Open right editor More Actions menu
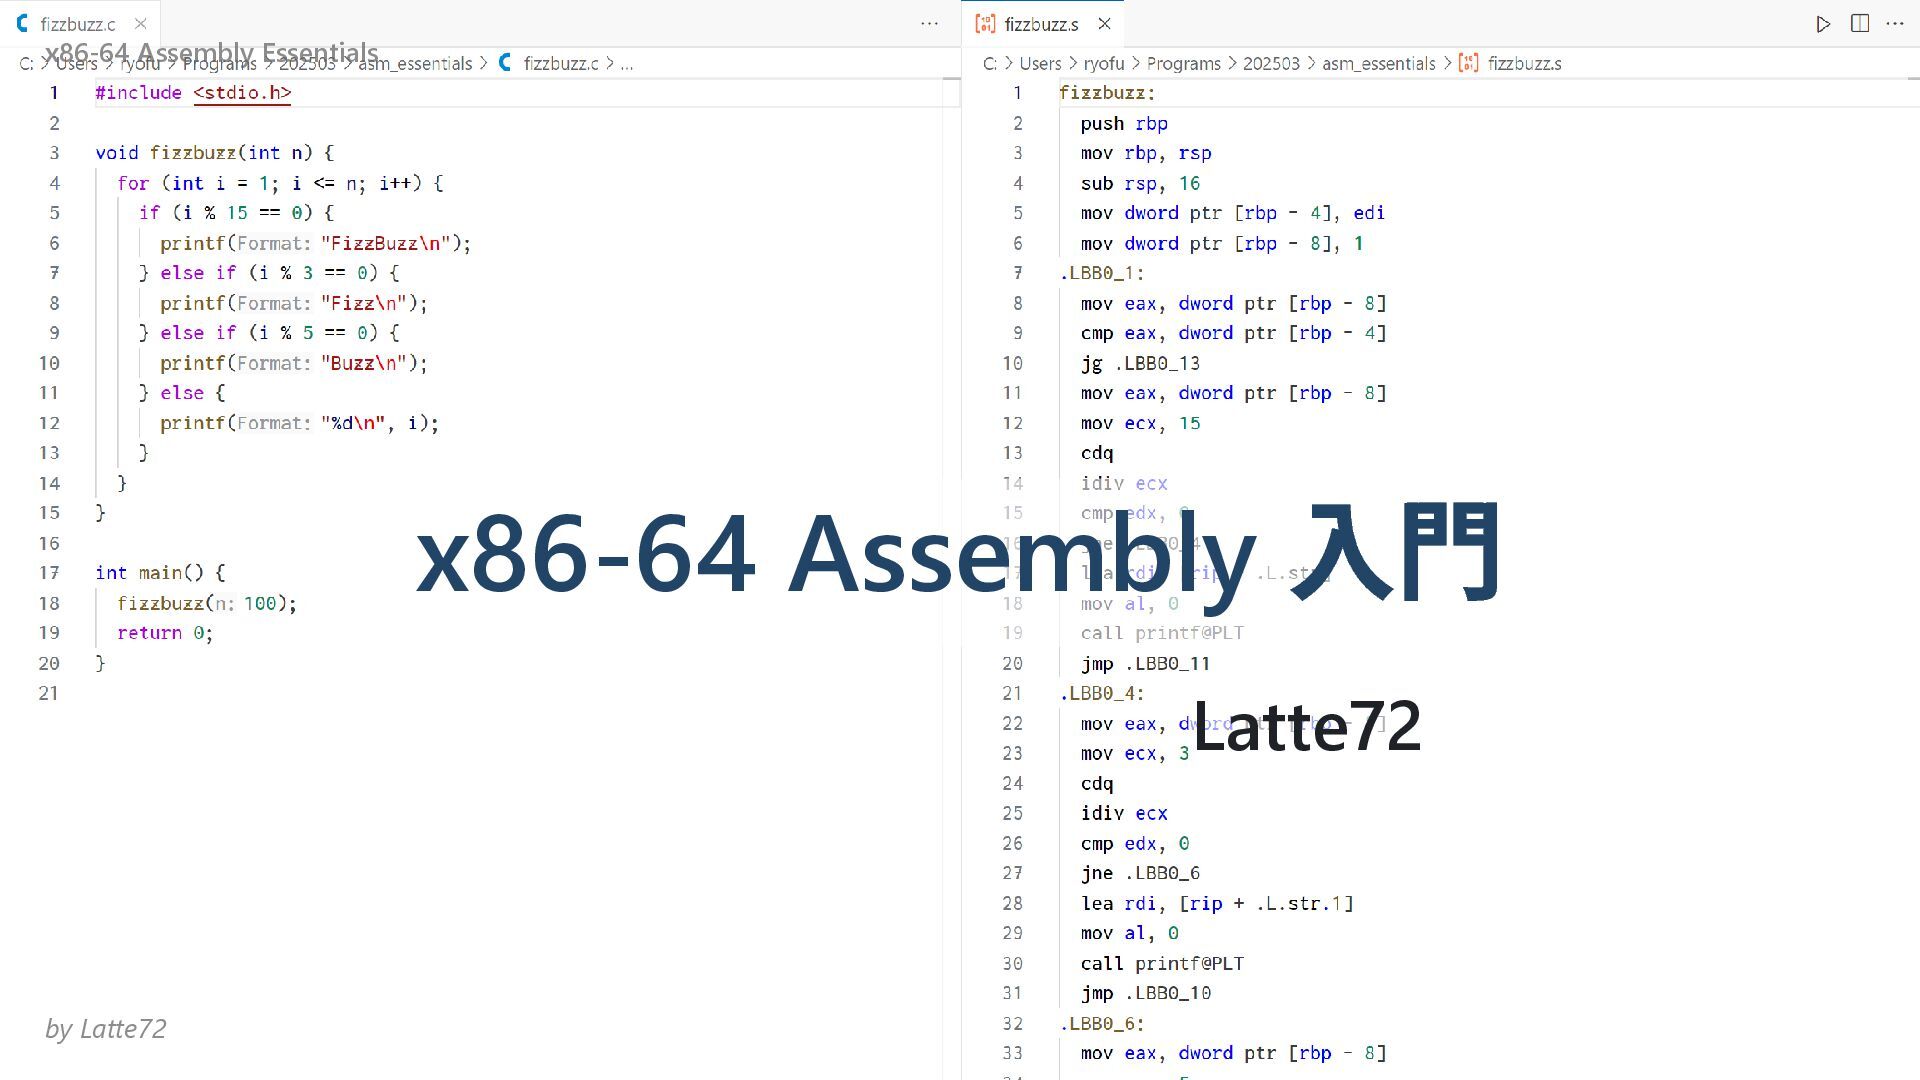Viewport: 1920px width, 1080px height. pyautogui.click(x=1895, y=24)
